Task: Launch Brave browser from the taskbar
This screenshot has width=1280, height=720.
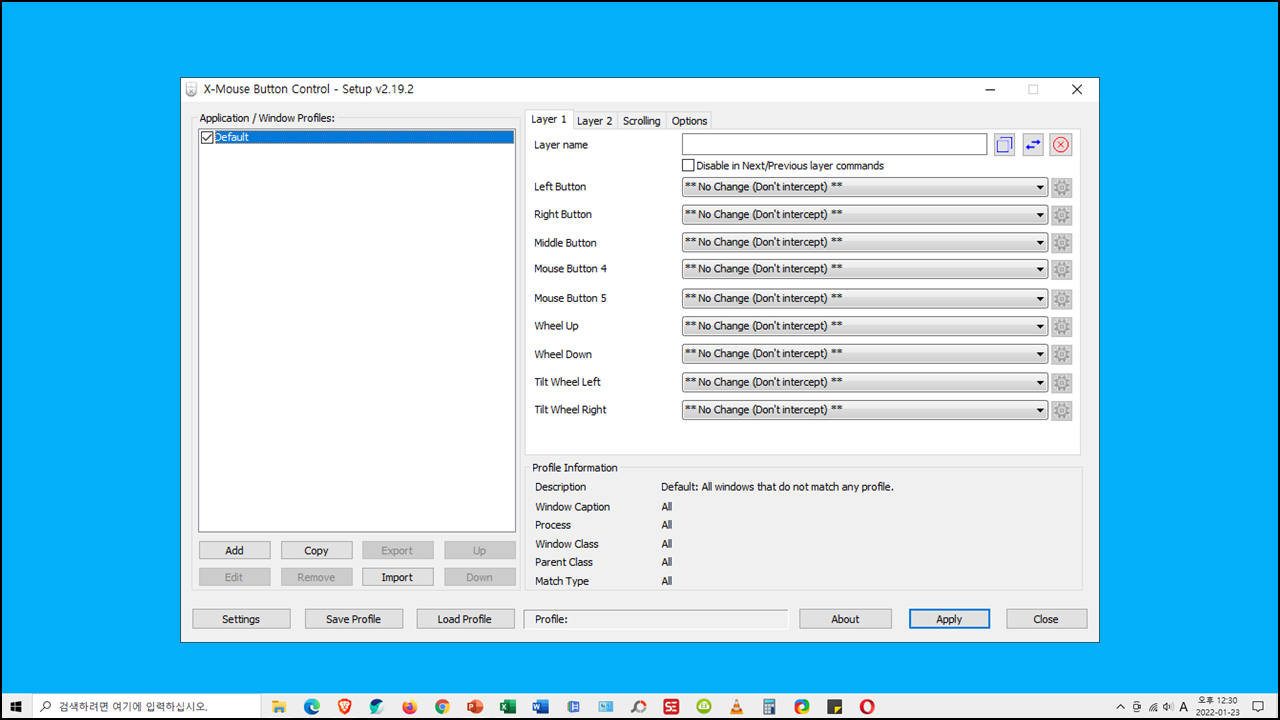Action: click(344, 706)
